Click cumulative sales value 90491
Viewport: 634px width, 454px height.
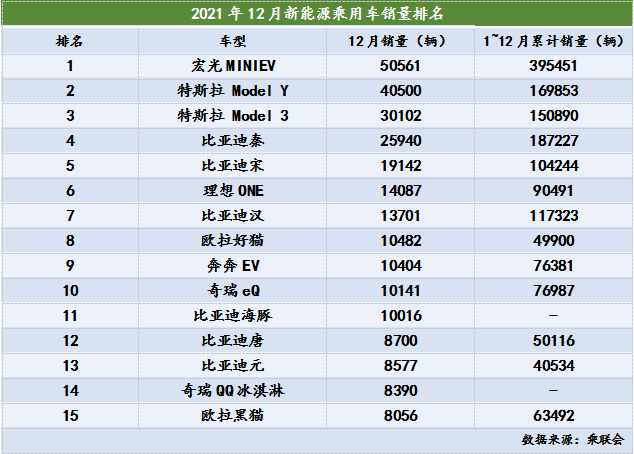[x=554, y=191]
